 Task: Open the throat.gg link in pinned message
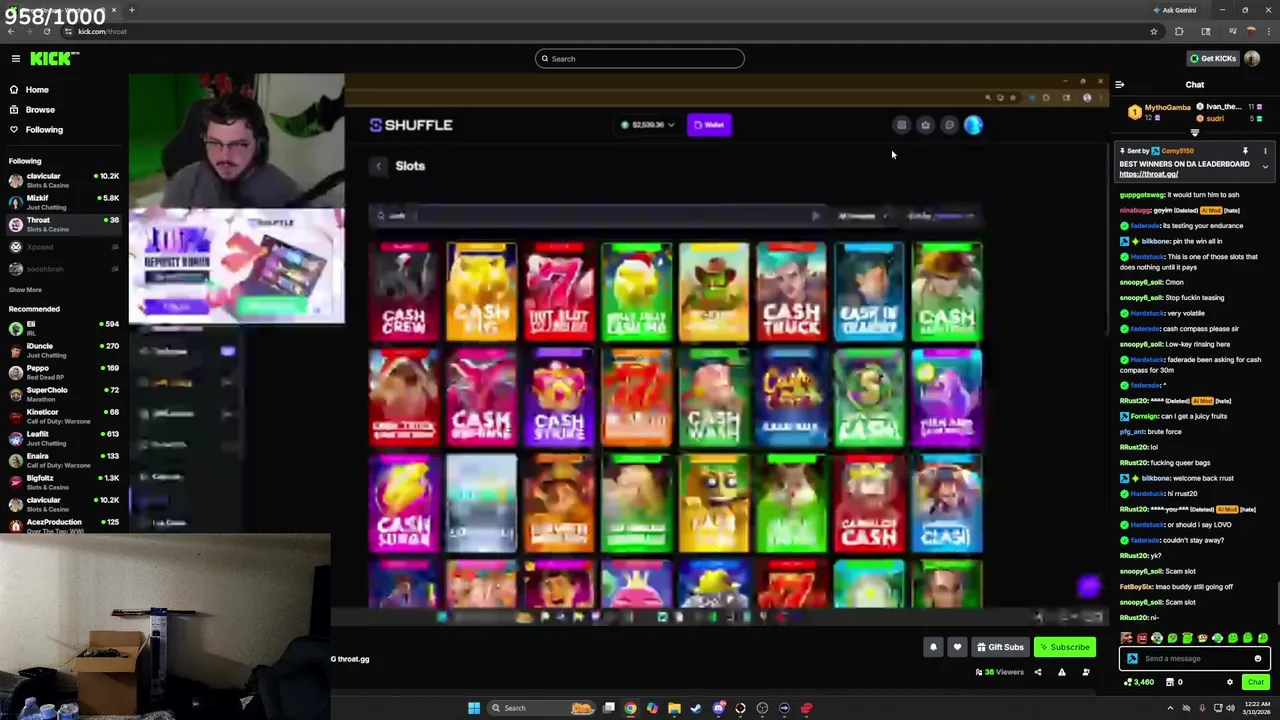pos(1148,174)
